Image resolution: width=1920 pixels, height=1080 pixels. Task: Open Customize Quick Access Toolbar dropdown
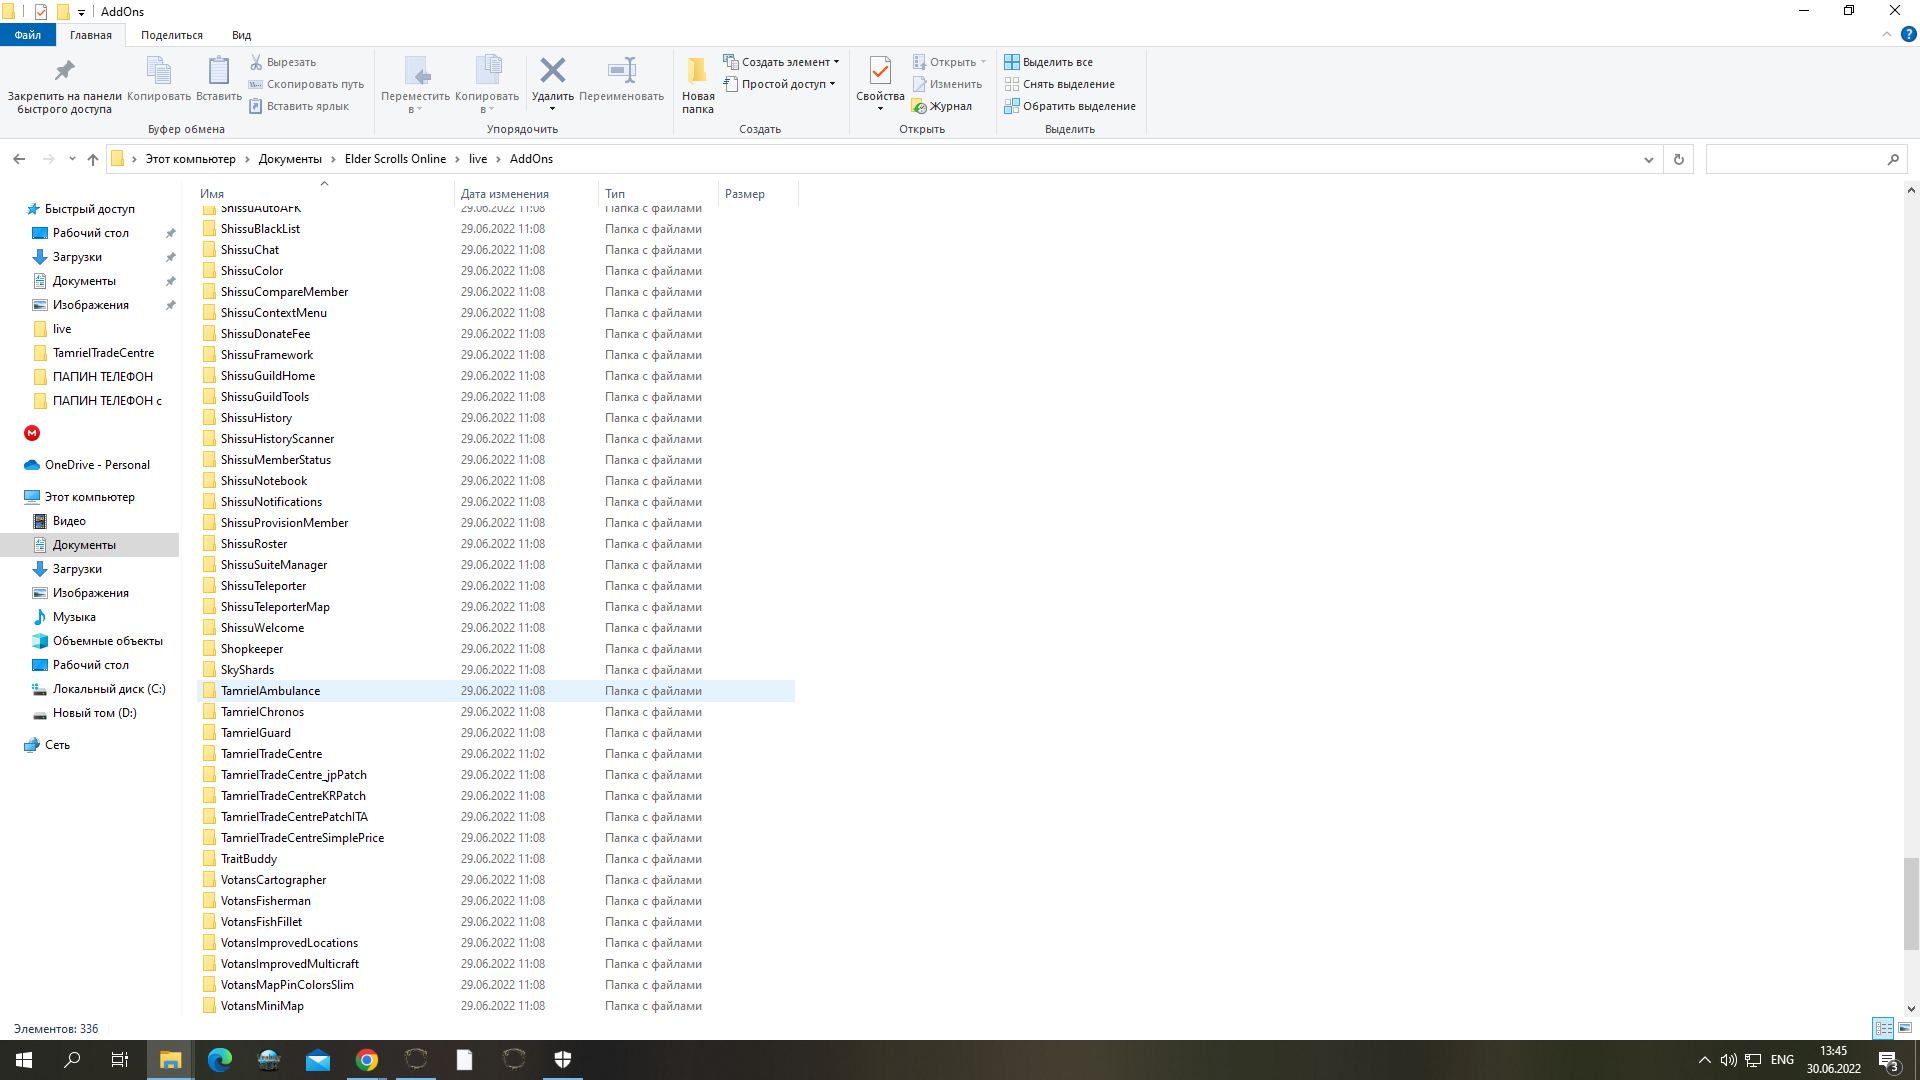click(x=82, y=12)
